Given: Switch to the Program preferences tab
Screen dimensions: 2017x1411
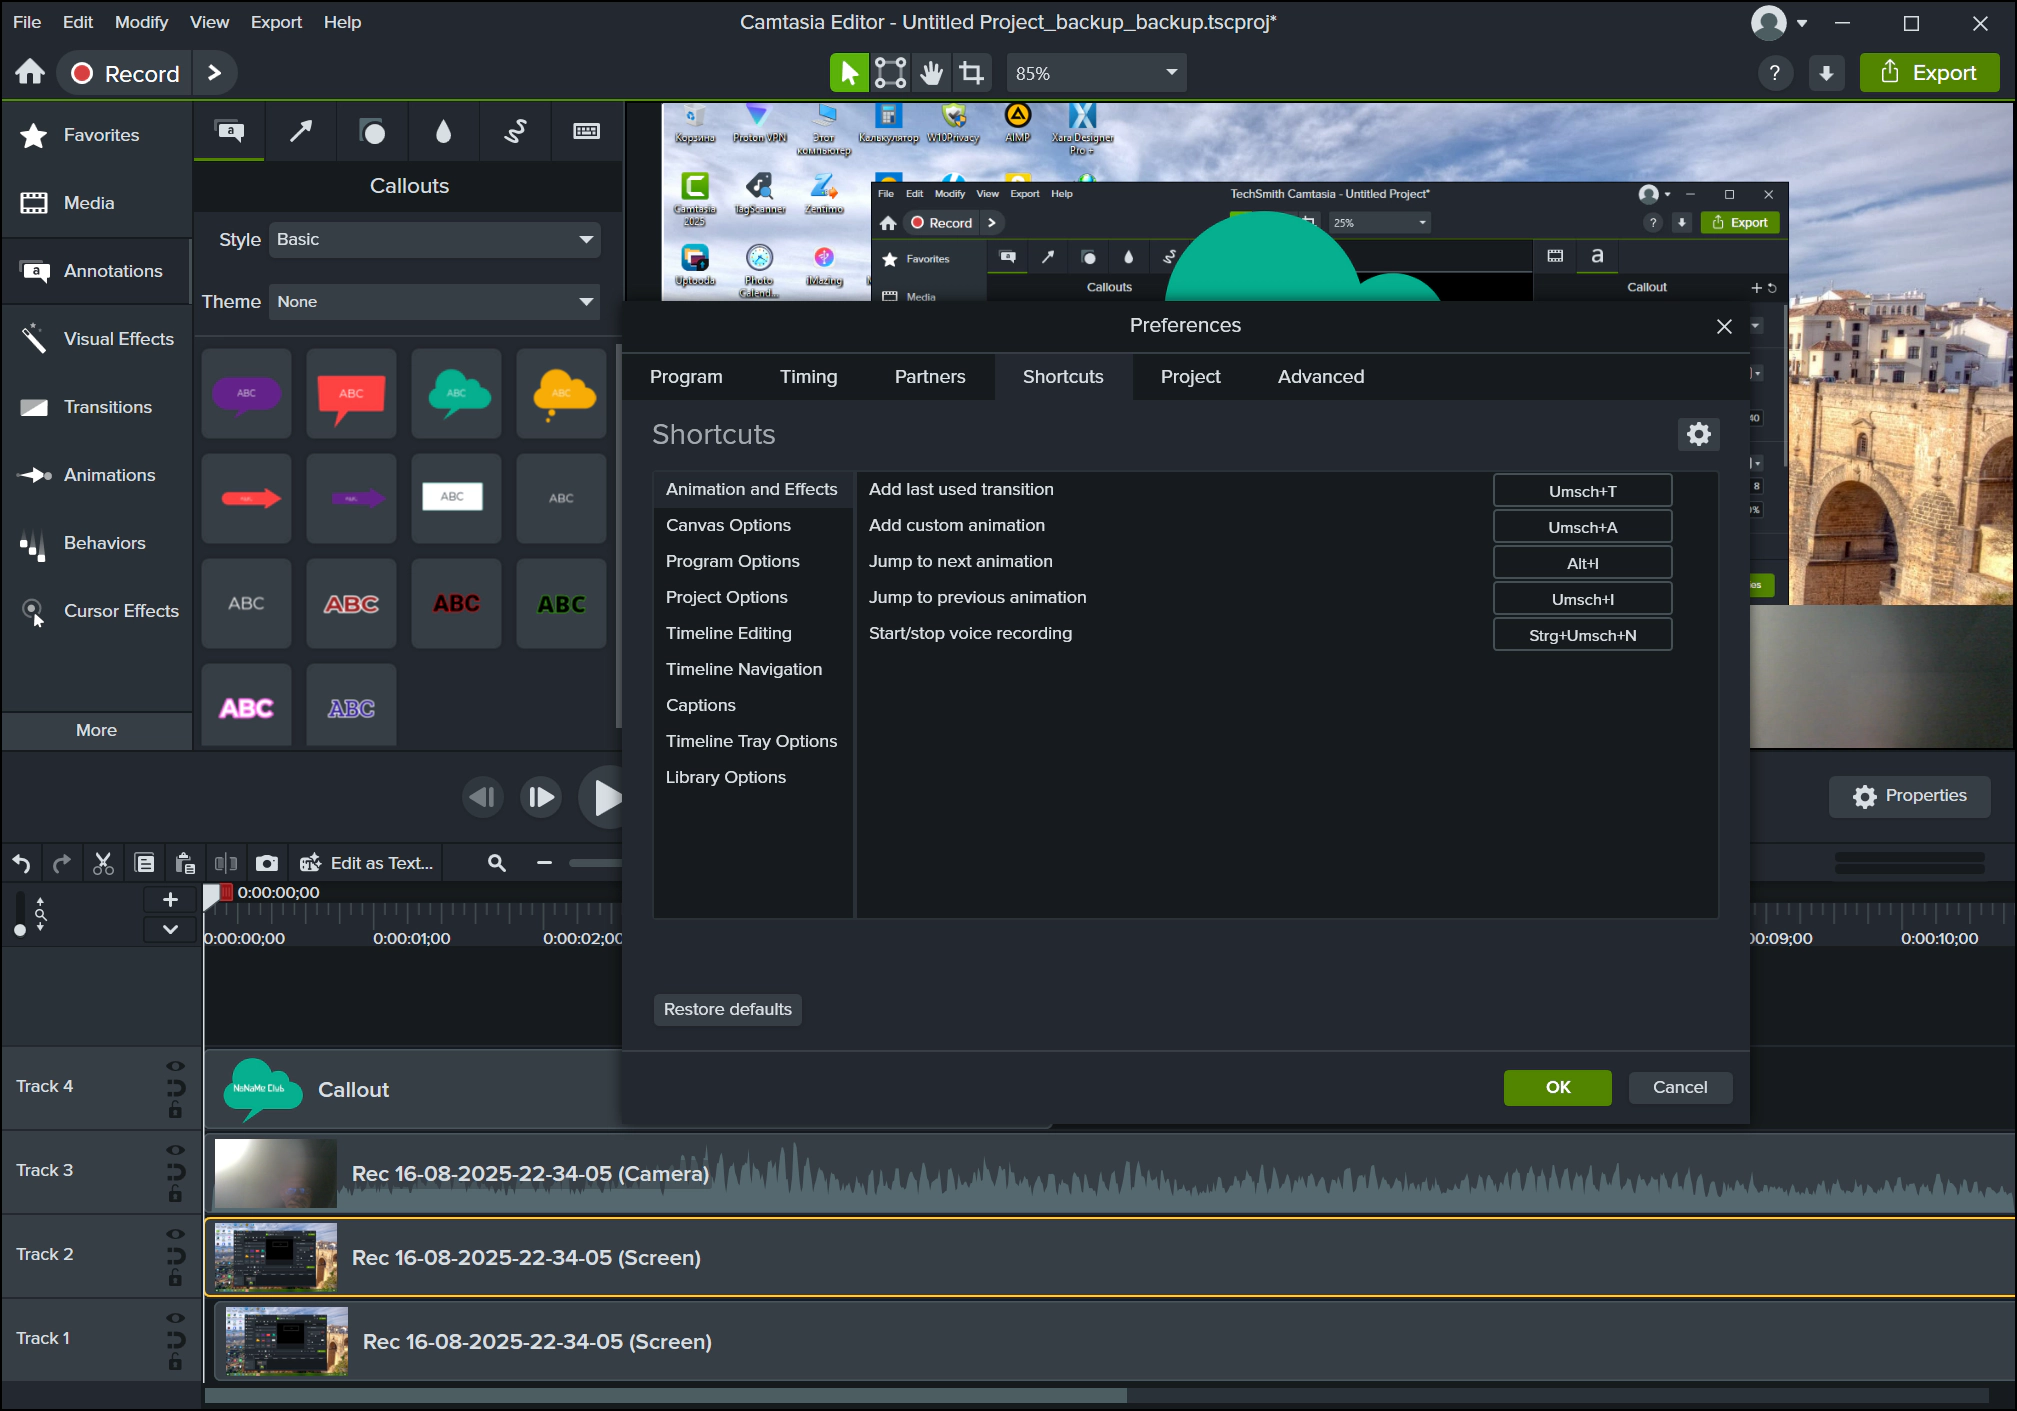Looking at the screenshot, I should (686, 377).
